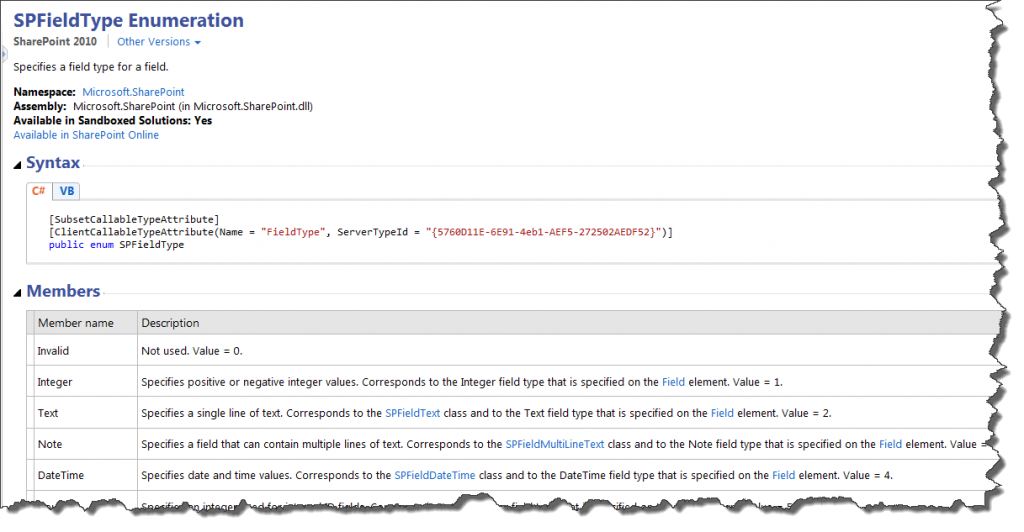1024x532 pixels.
Task: Open Field link in DateTime row
Action: click(x=784, y=475)
